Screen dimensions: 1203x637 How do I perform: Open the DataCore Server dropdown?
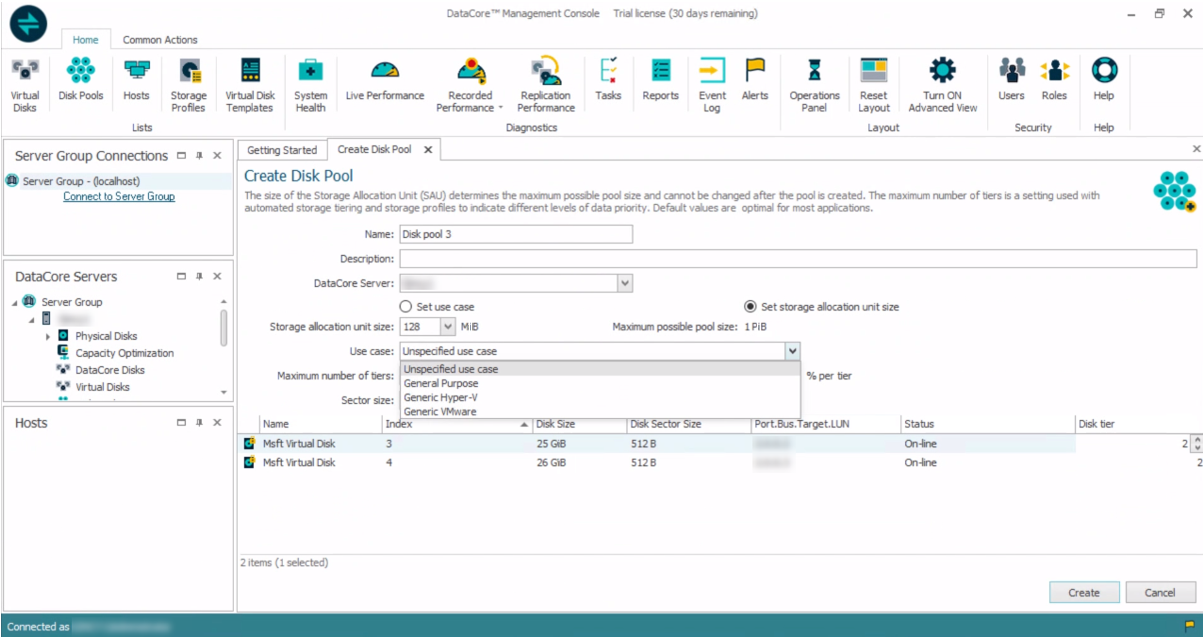coord(625,284)
